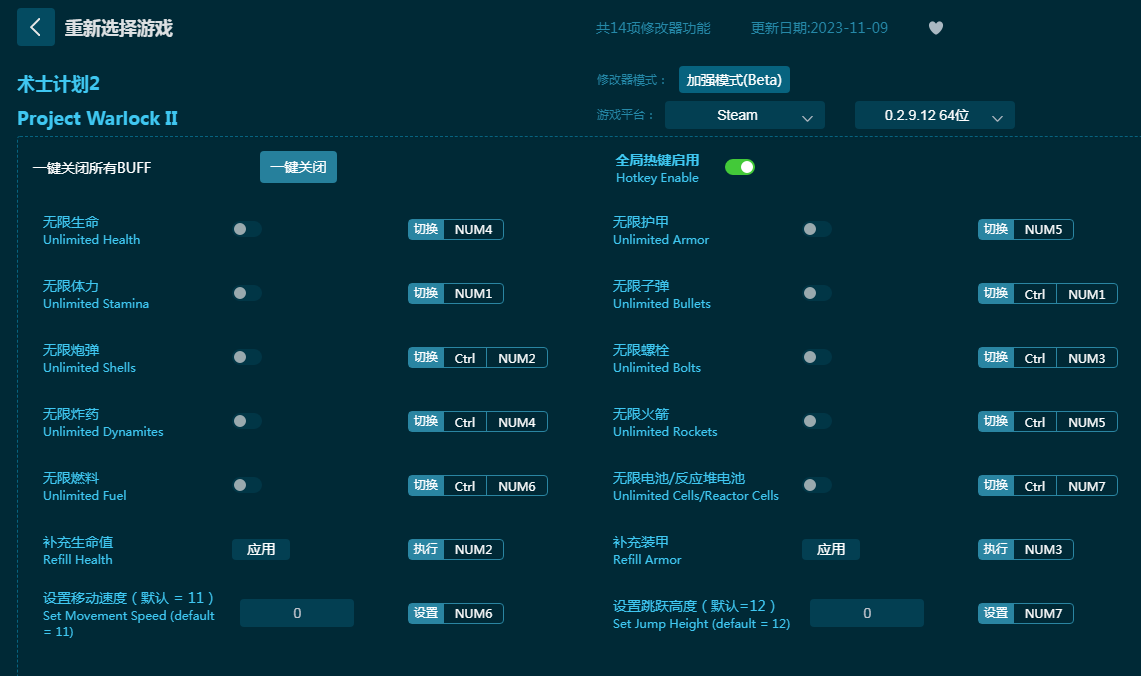Viewport: 1141px width, 676px height.
Task: Click the Movement Speed value field
Action: point(297,613)
